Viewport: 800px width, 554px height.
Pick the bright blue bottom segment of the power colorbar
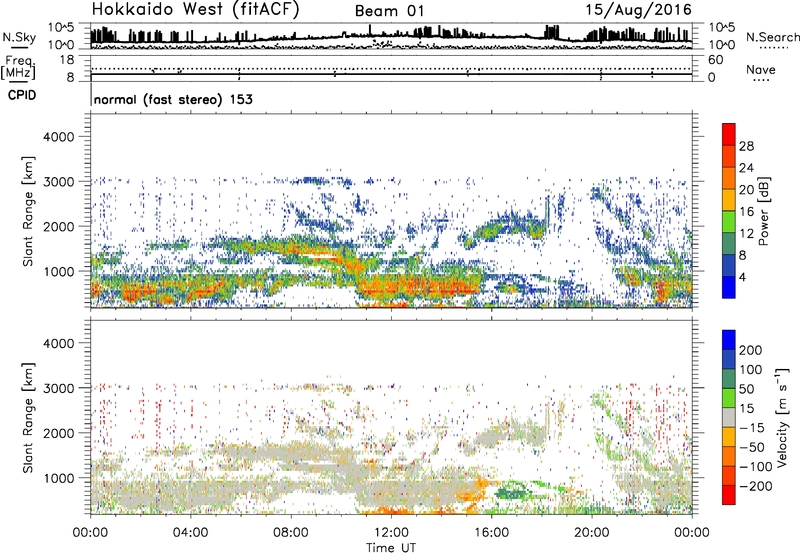point(729,287)
